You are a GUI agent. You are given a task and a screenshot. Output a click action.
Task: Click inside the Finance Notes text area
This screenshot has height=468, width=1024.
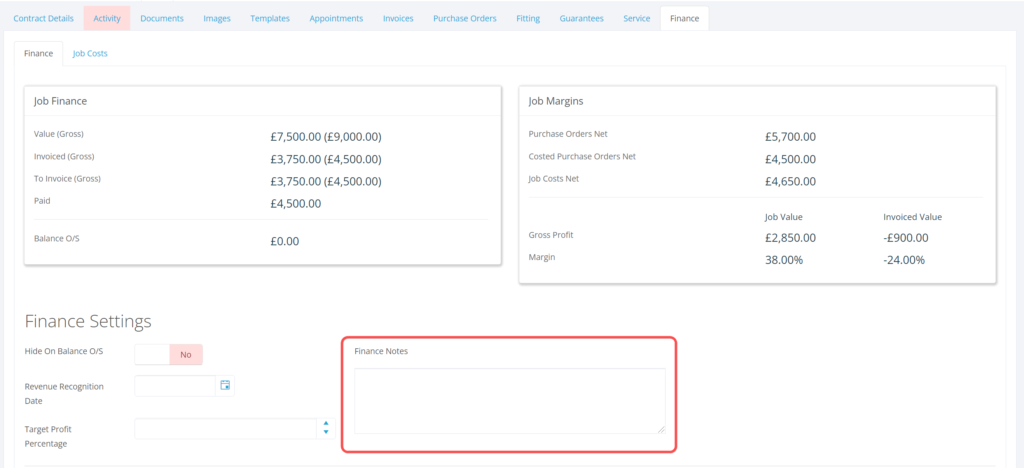click(x=509, y=400)
